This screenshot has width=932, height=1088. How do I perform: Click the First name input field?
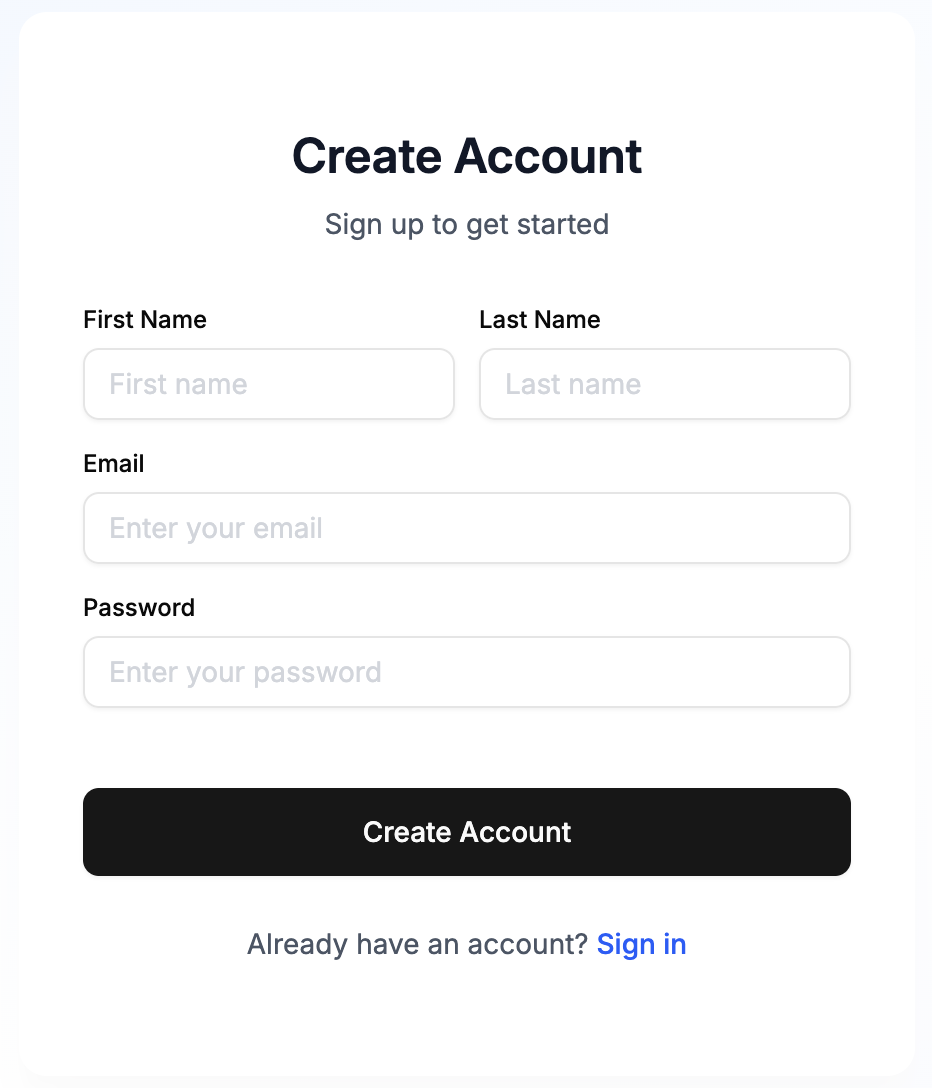pyautogui.click(x=268, y=384)
